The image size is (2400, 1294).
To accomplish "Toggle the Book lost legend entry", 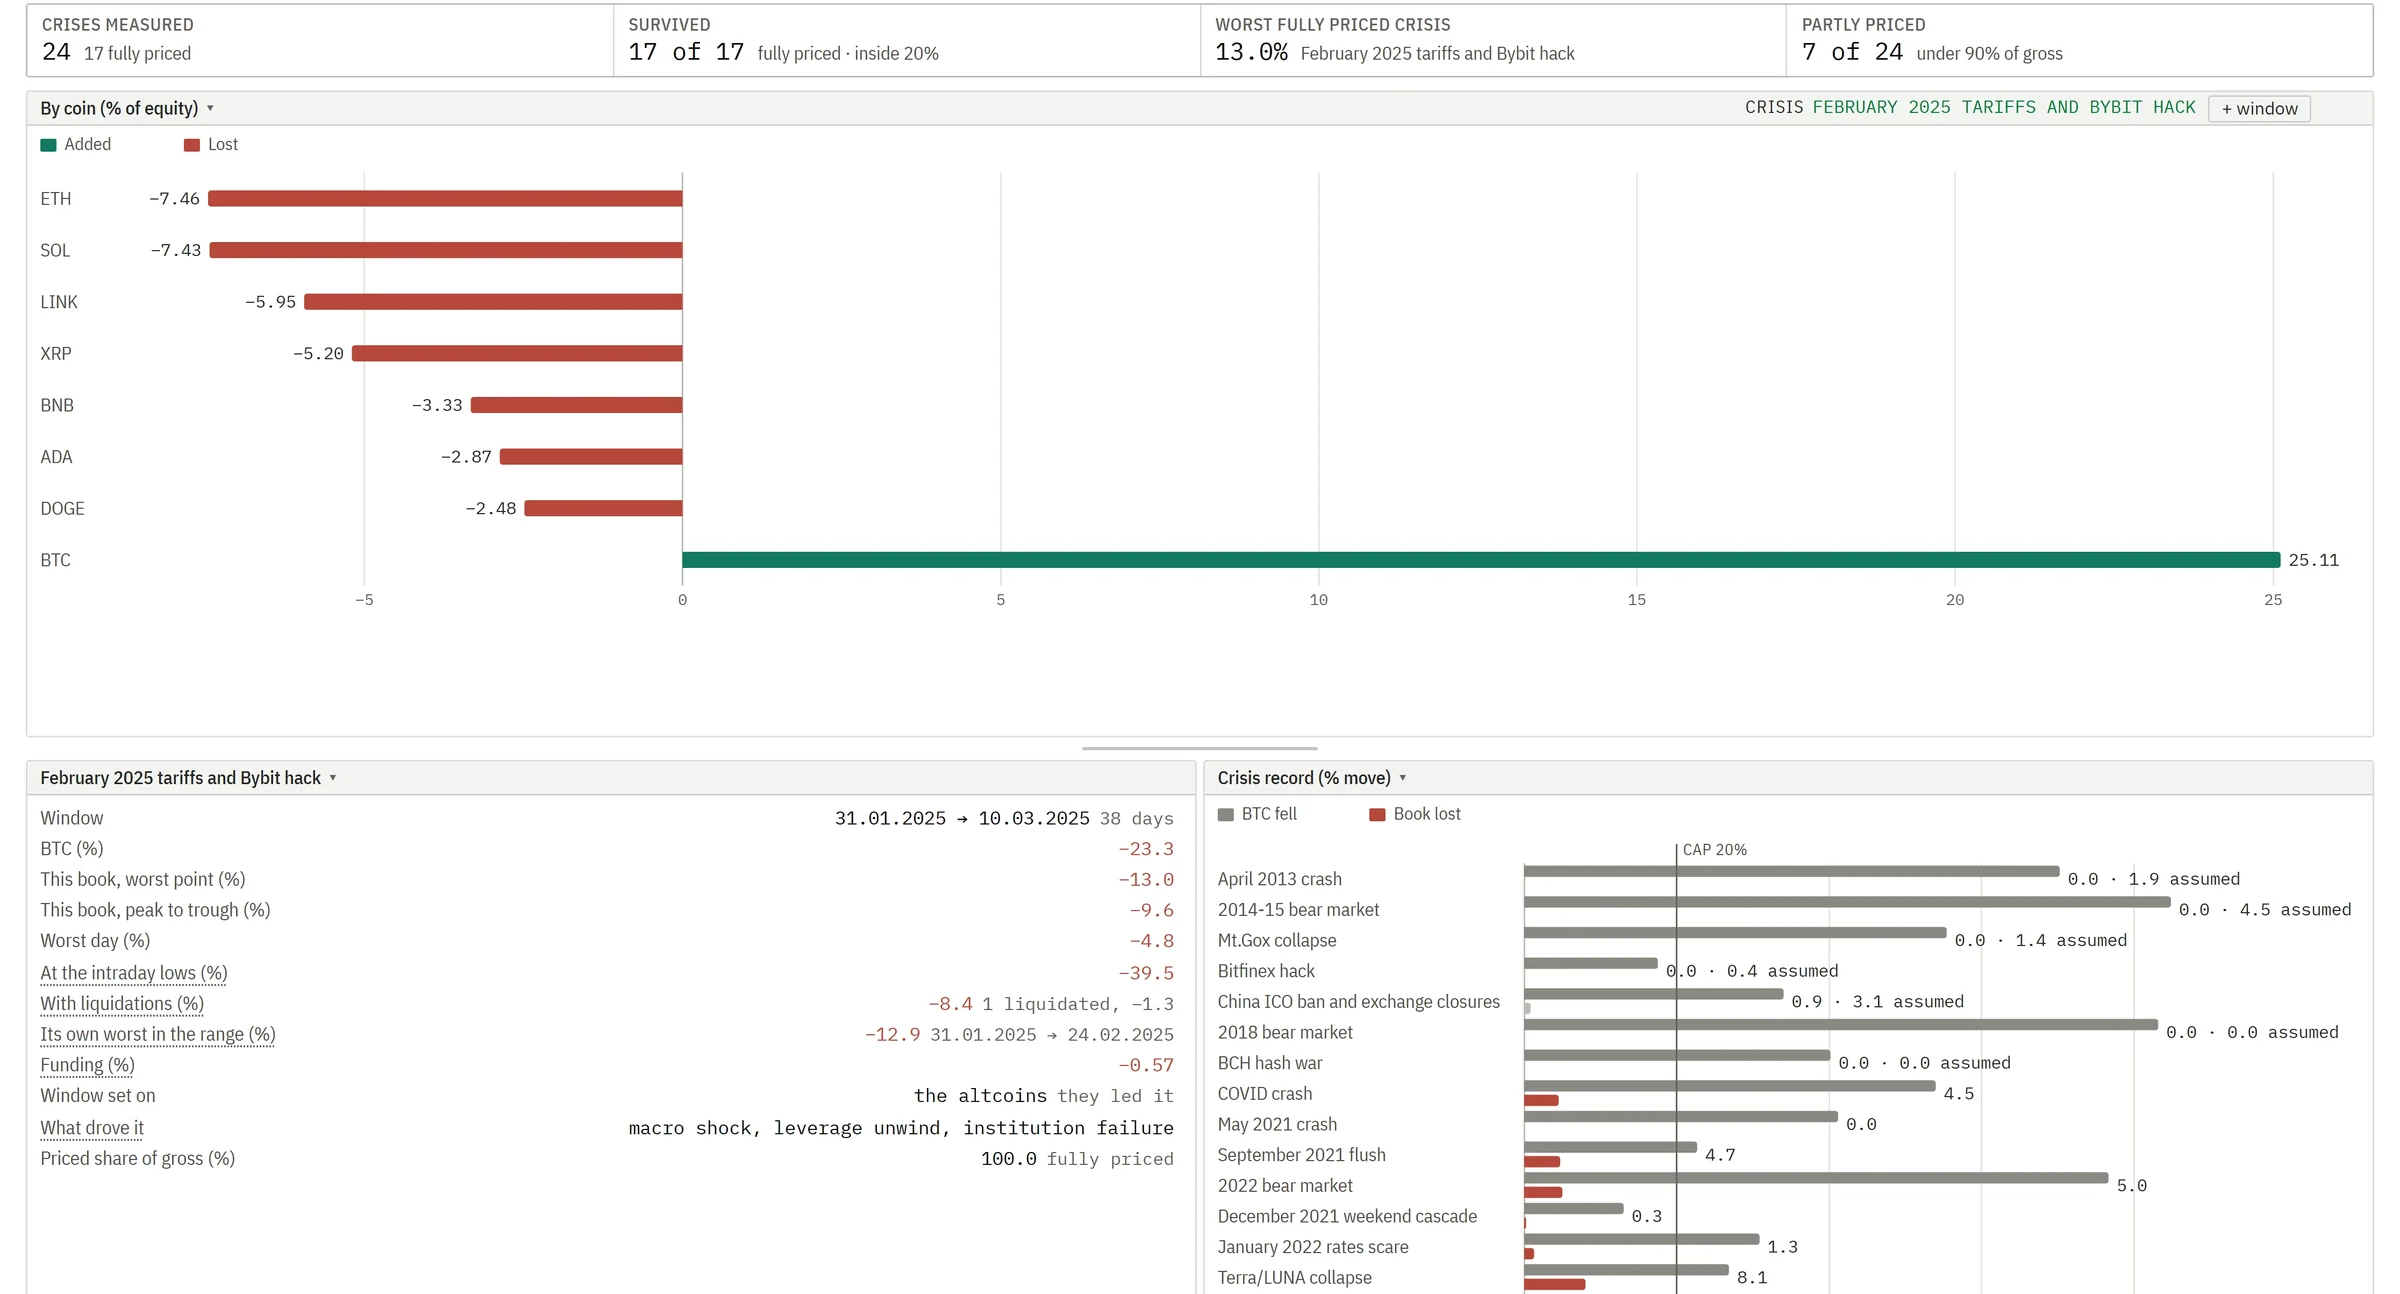I will (1414, 814).
